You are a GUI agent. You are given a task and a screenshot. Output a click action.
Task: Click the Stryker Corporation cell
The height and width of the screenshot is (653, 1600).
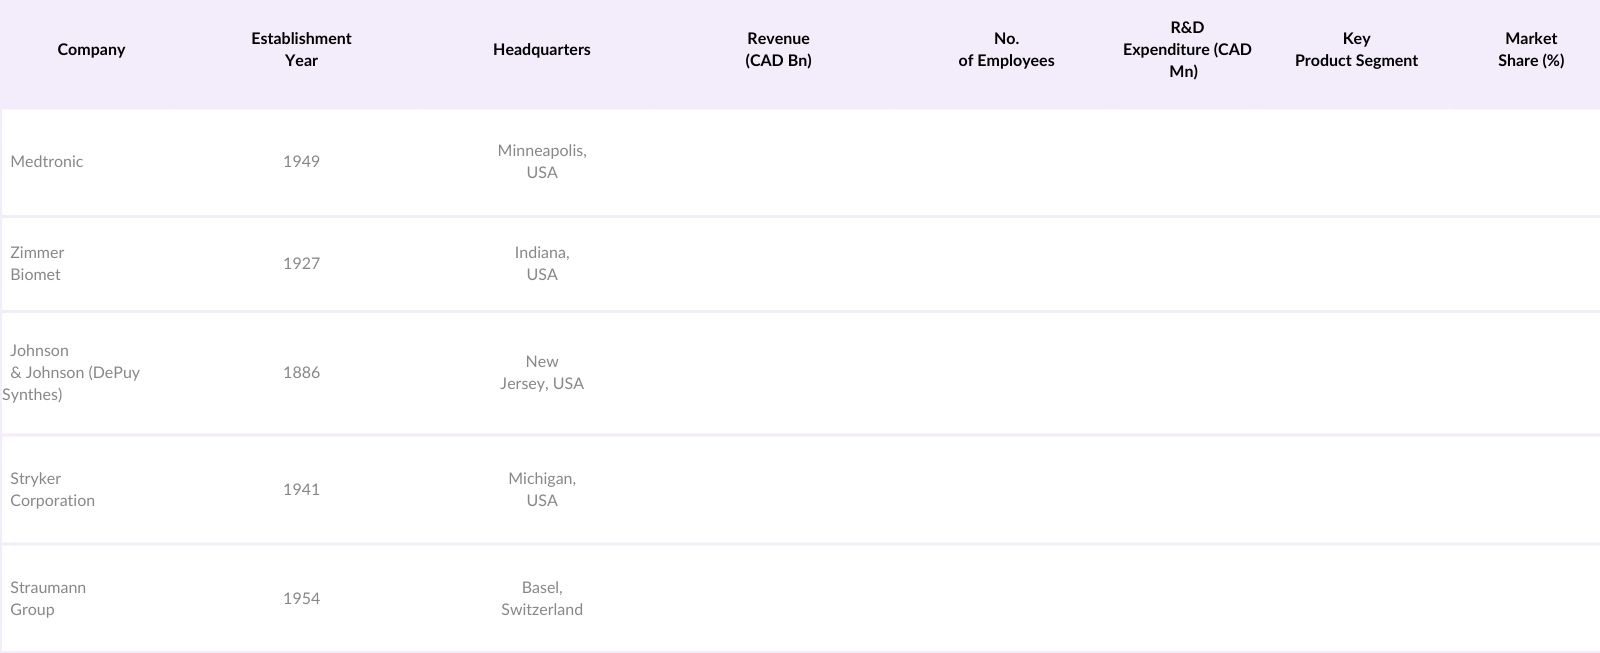(x=52, y=490)
